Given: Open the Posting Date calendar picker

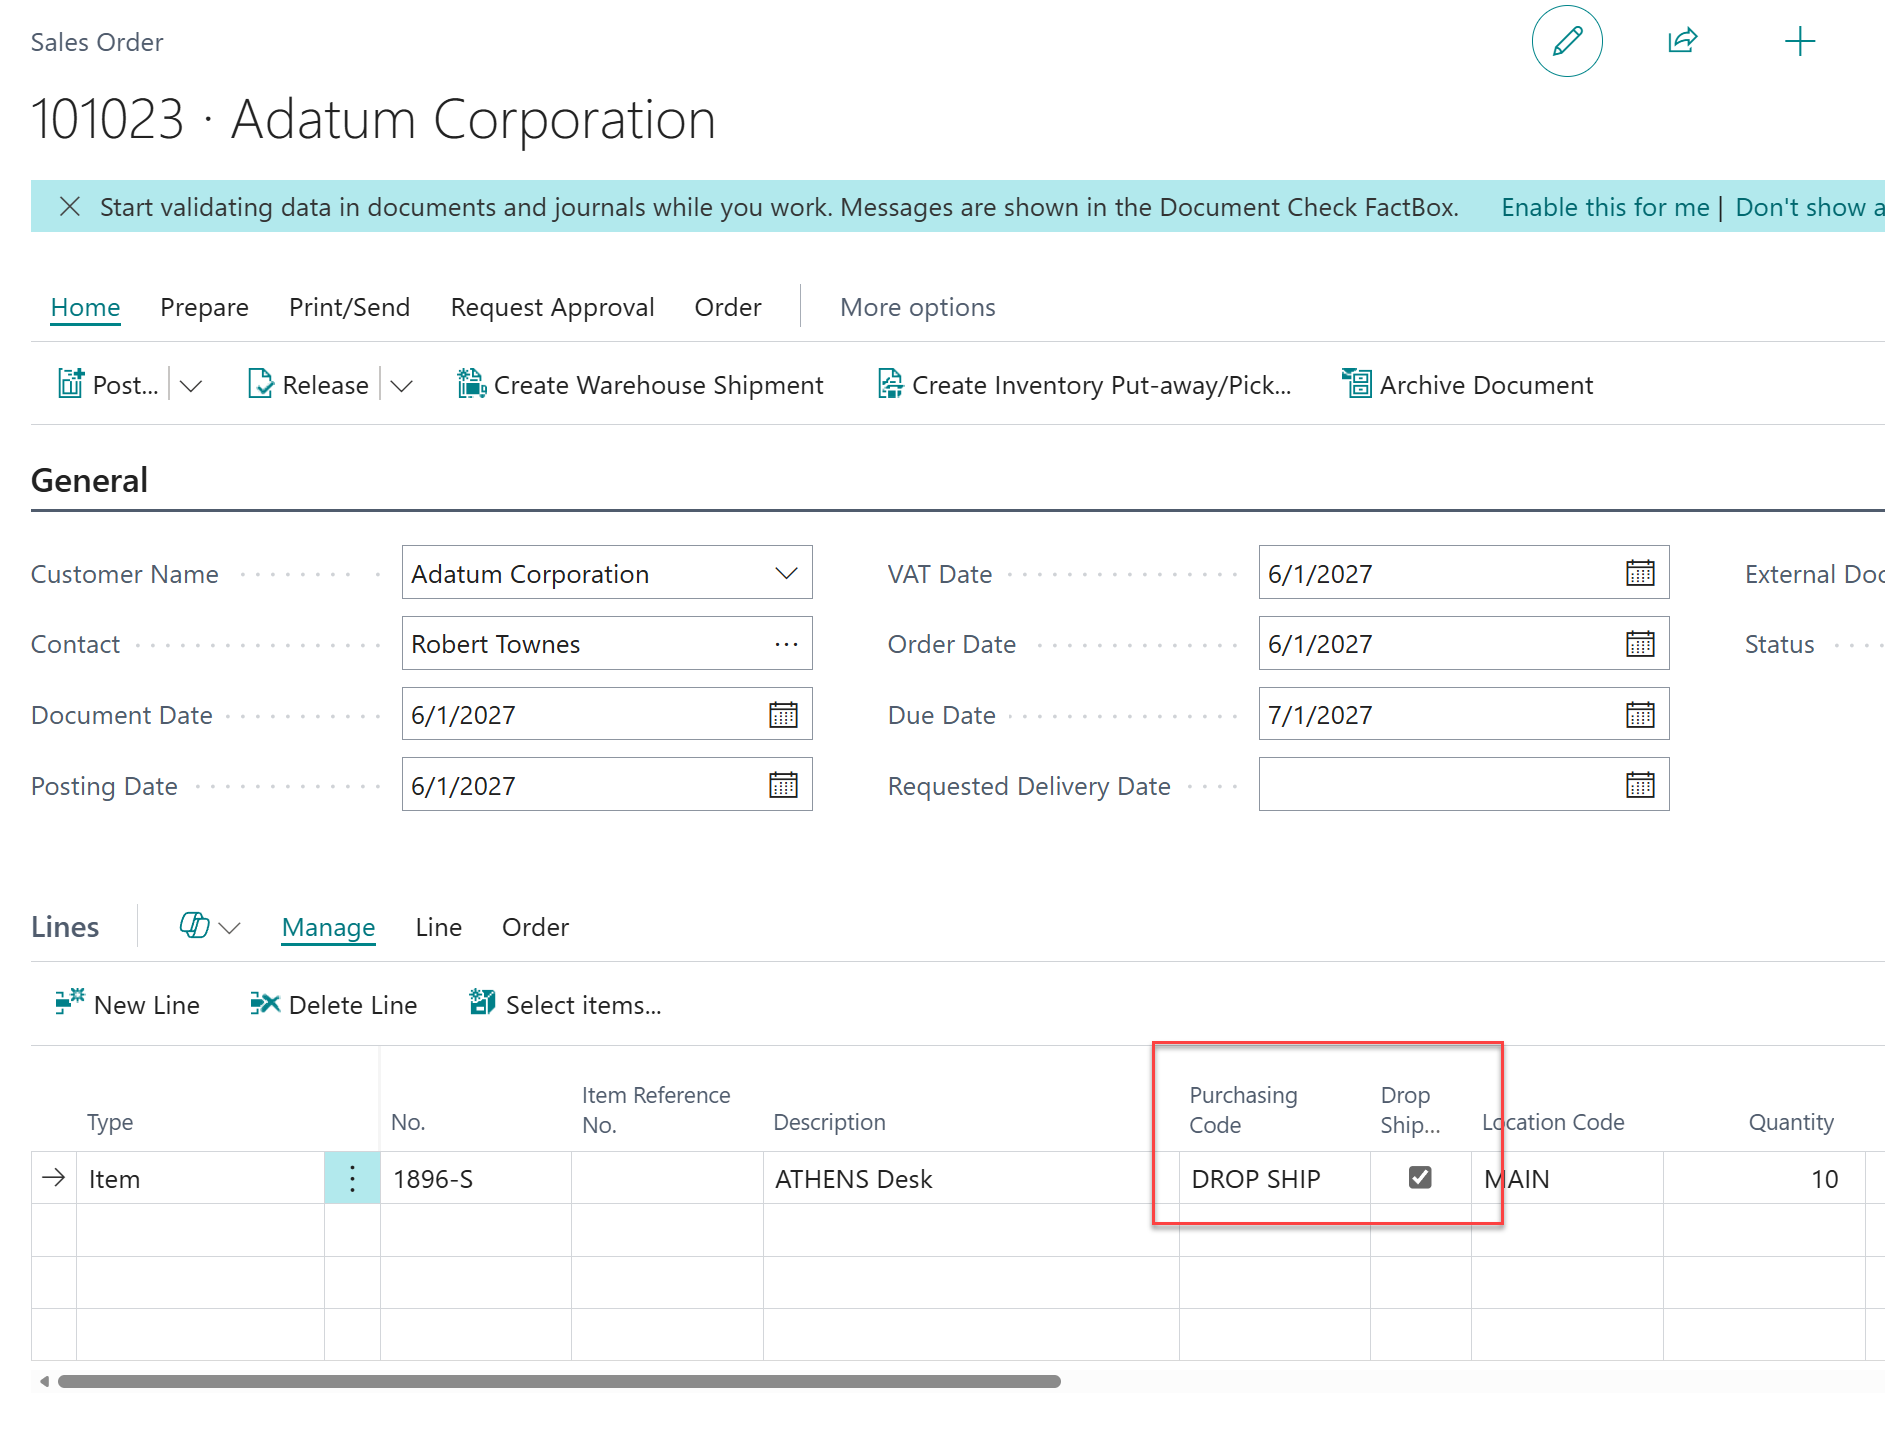Looking at the screenshot, I should [x=783, y=785].
